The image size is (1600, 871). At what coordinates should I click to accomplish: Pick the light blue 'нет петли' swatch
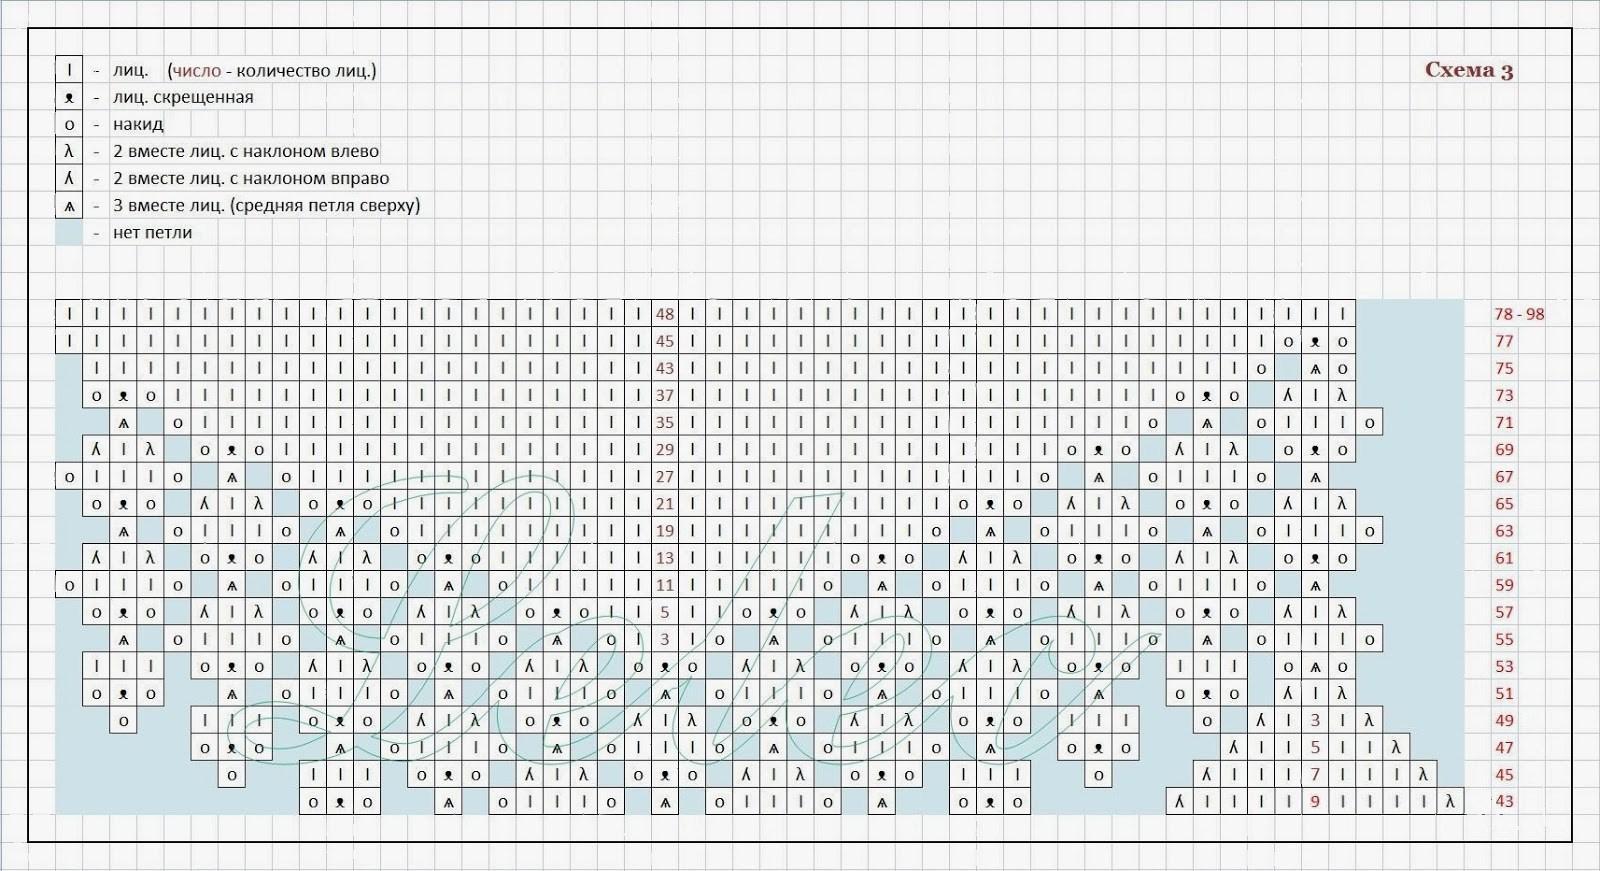69,233
